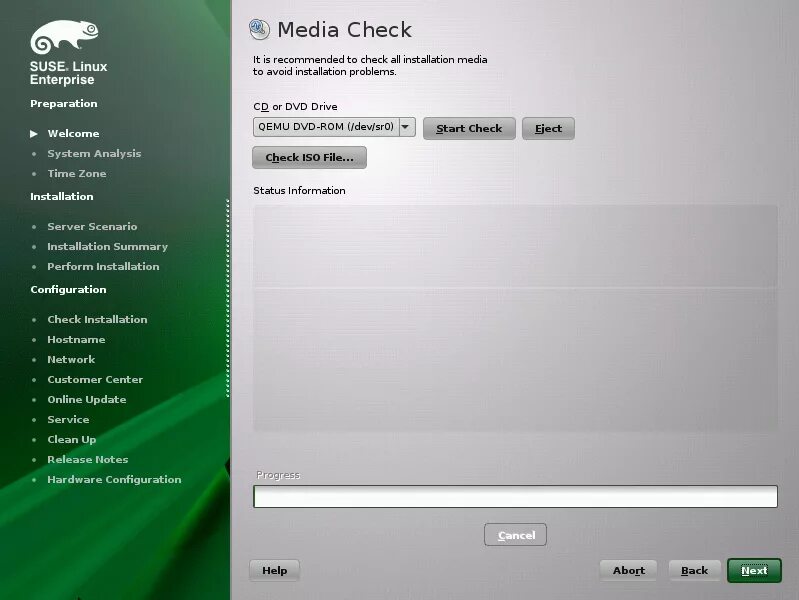Image resolution: width=799 pixels, height=600 pixels.
Task: Cancel the media check
Action: 515,535
